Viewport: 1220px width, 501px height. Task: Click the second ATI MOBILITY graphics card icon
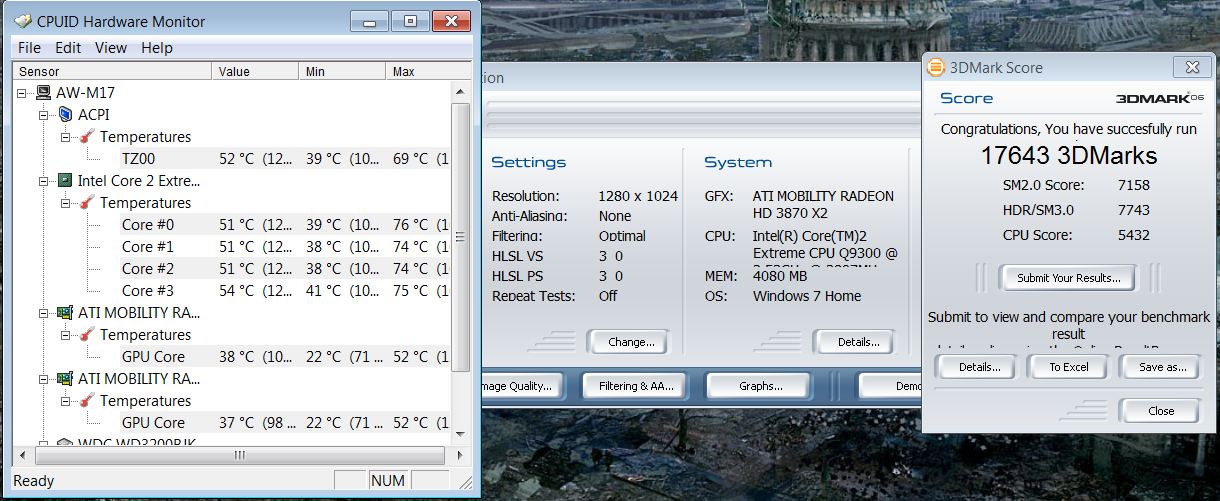(64, 379)
